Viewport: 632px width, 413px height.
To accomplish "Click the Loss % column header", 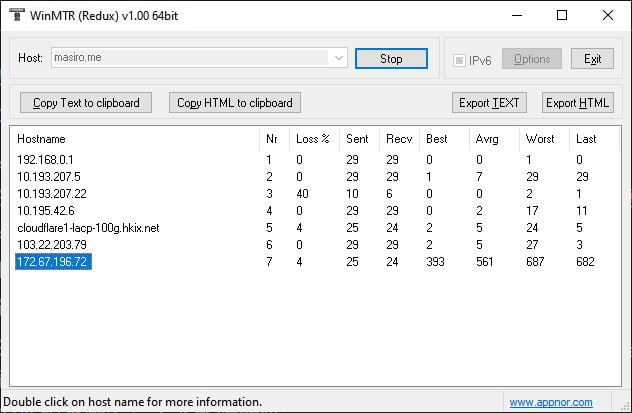I will (312, 139).
